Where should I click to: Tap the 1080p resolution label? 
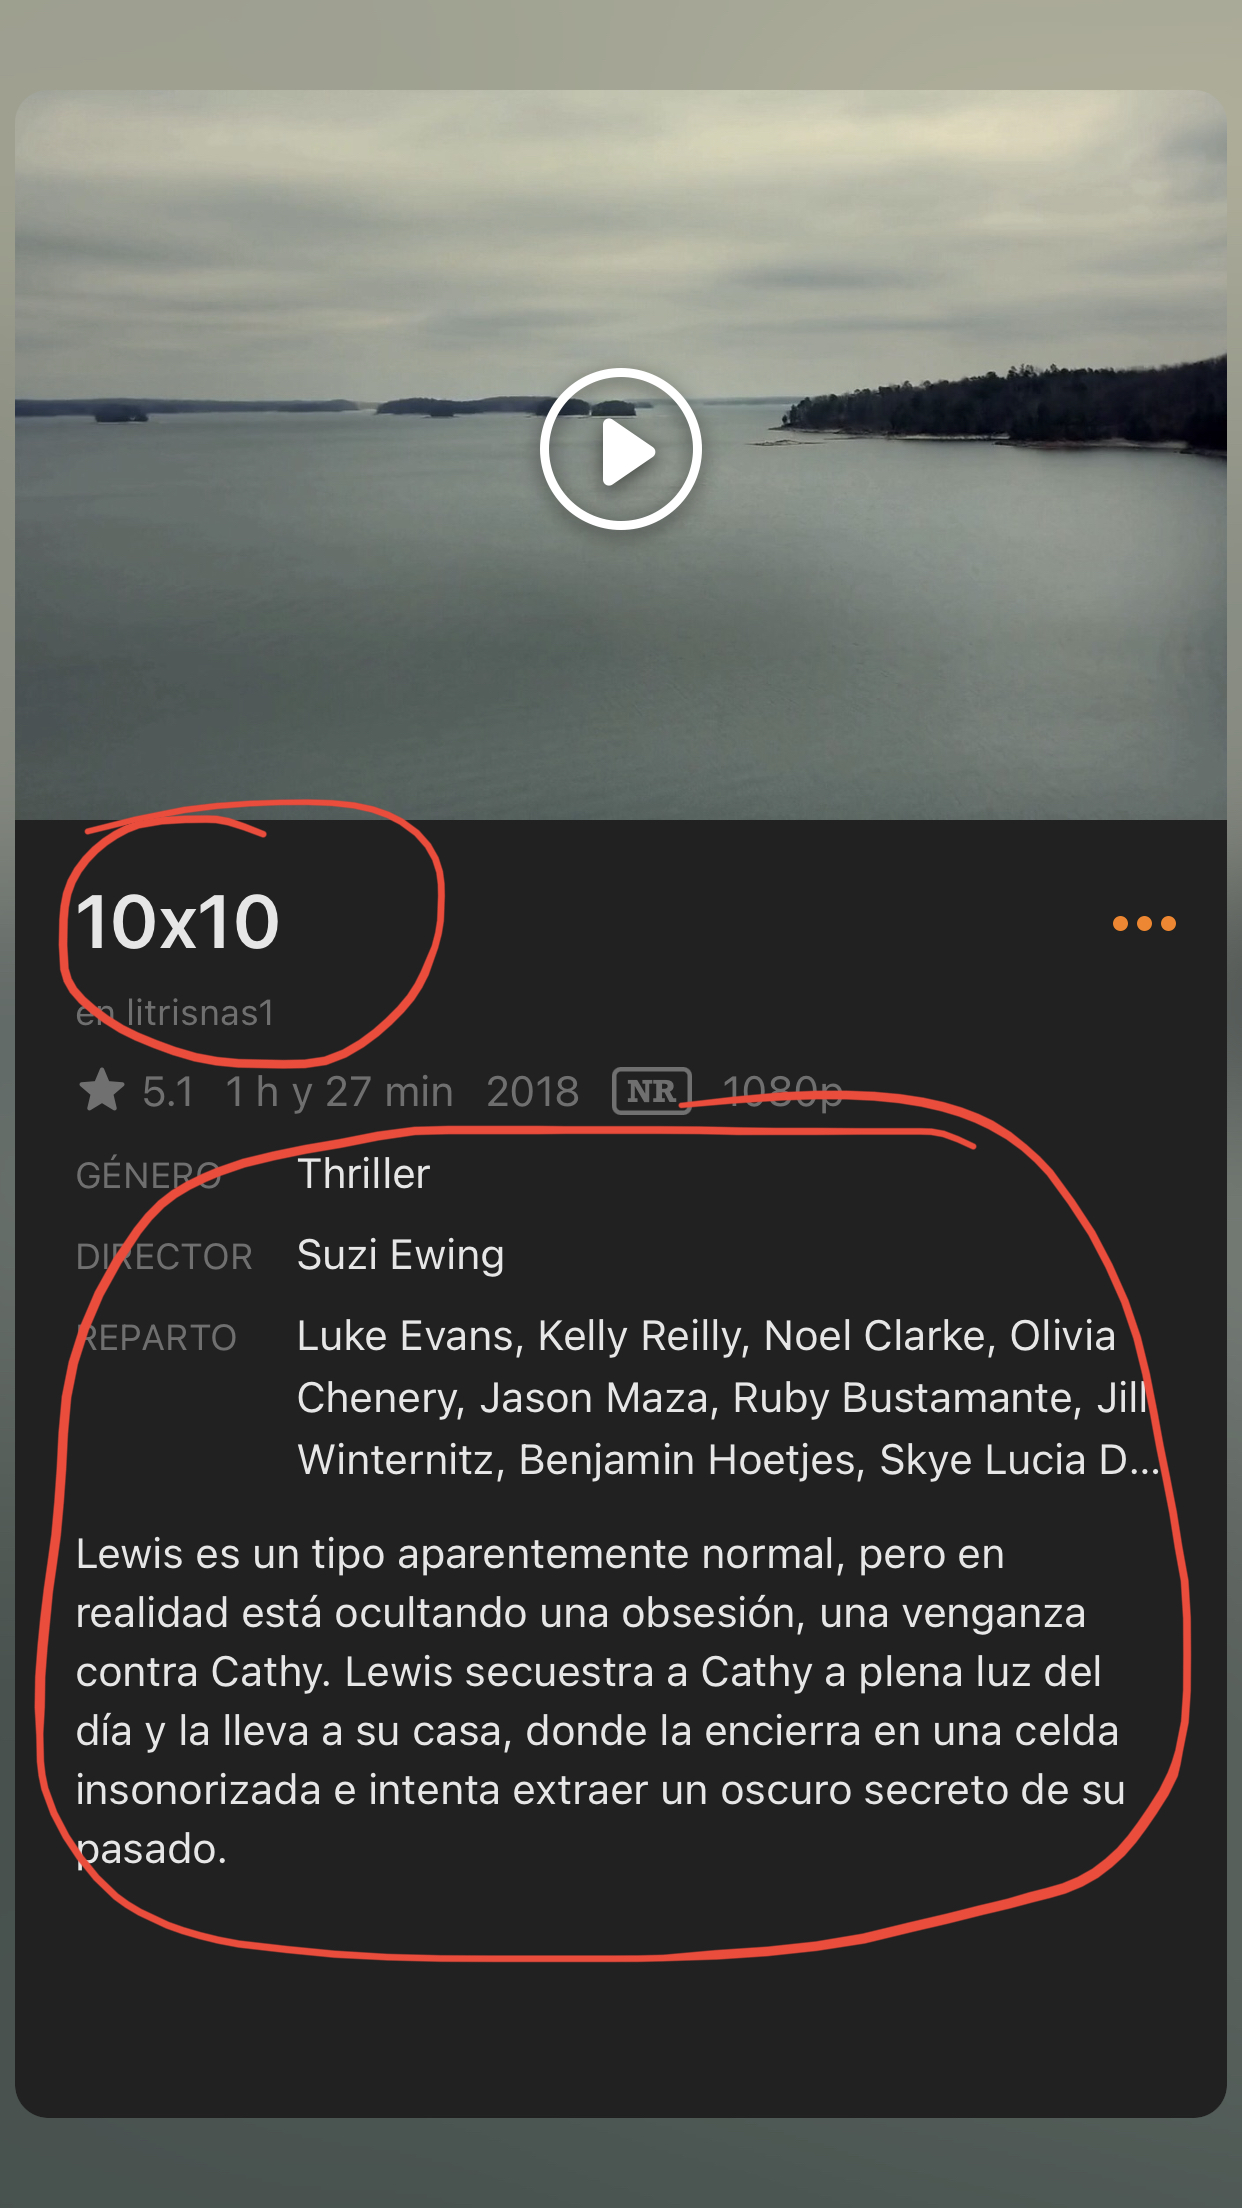click(x=783, y=1091)
